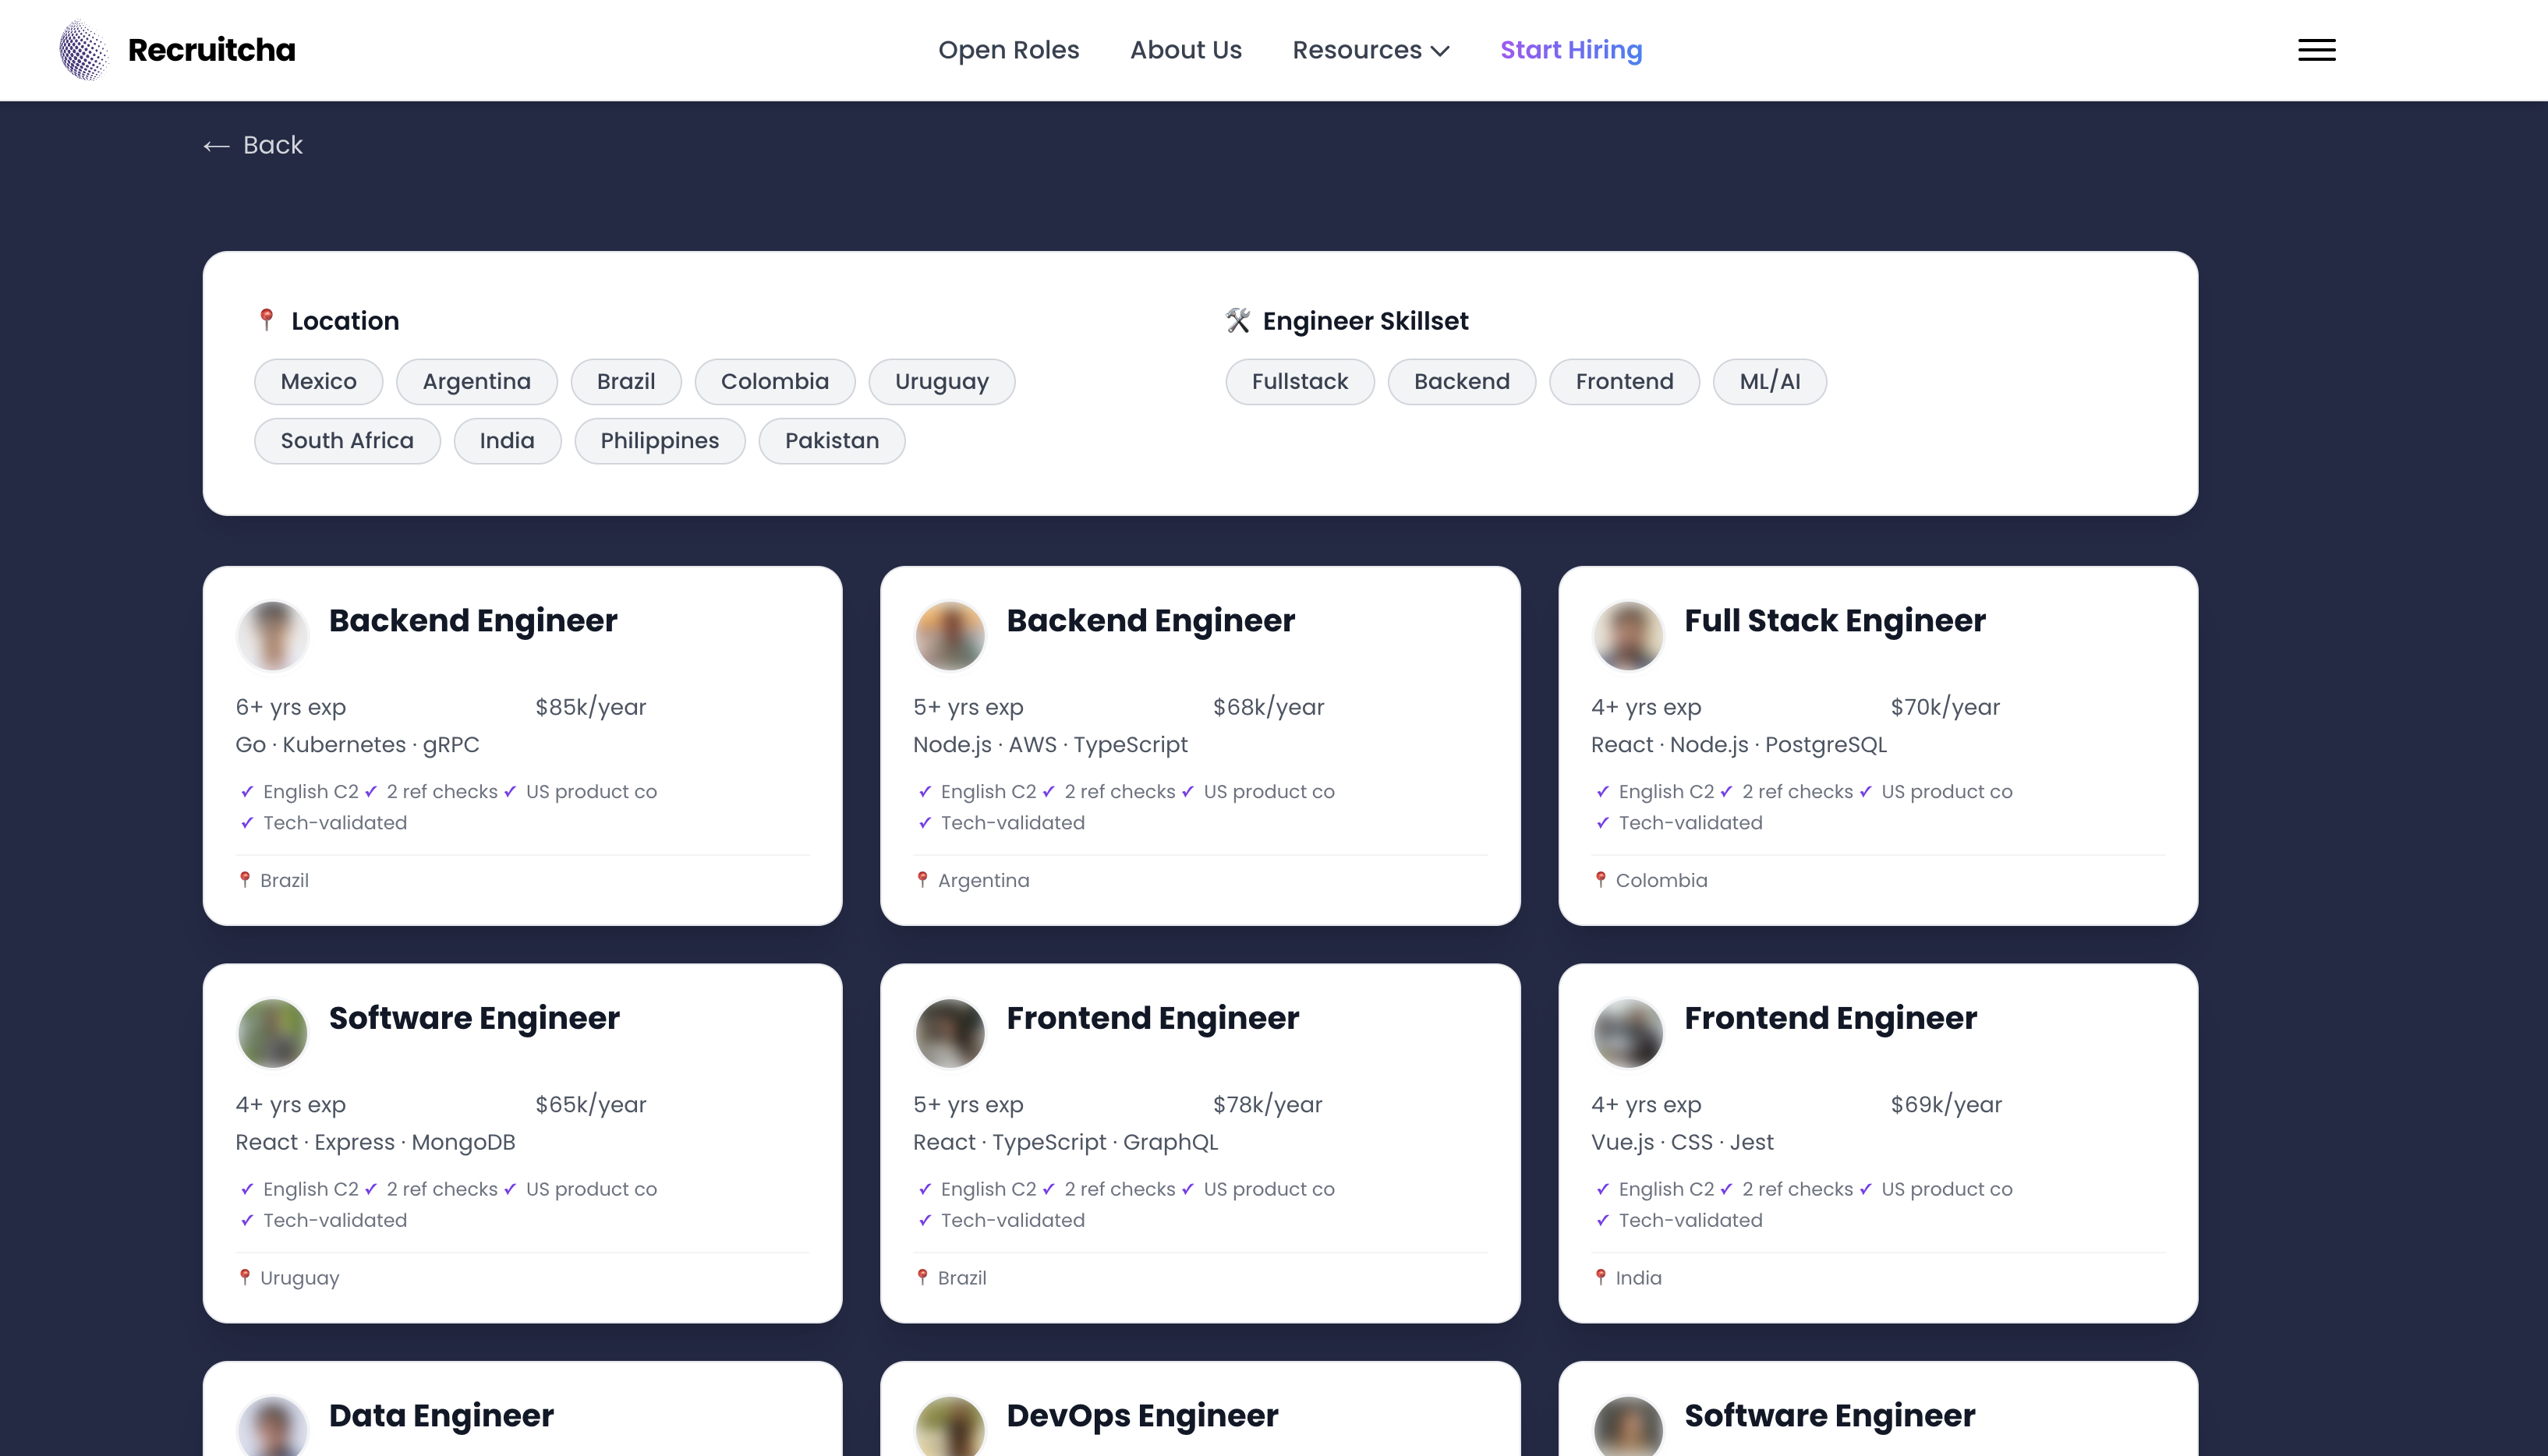Click the red pin next to Location
The width and height of the screenshot is (2548, 1456).
pos(266,320)
